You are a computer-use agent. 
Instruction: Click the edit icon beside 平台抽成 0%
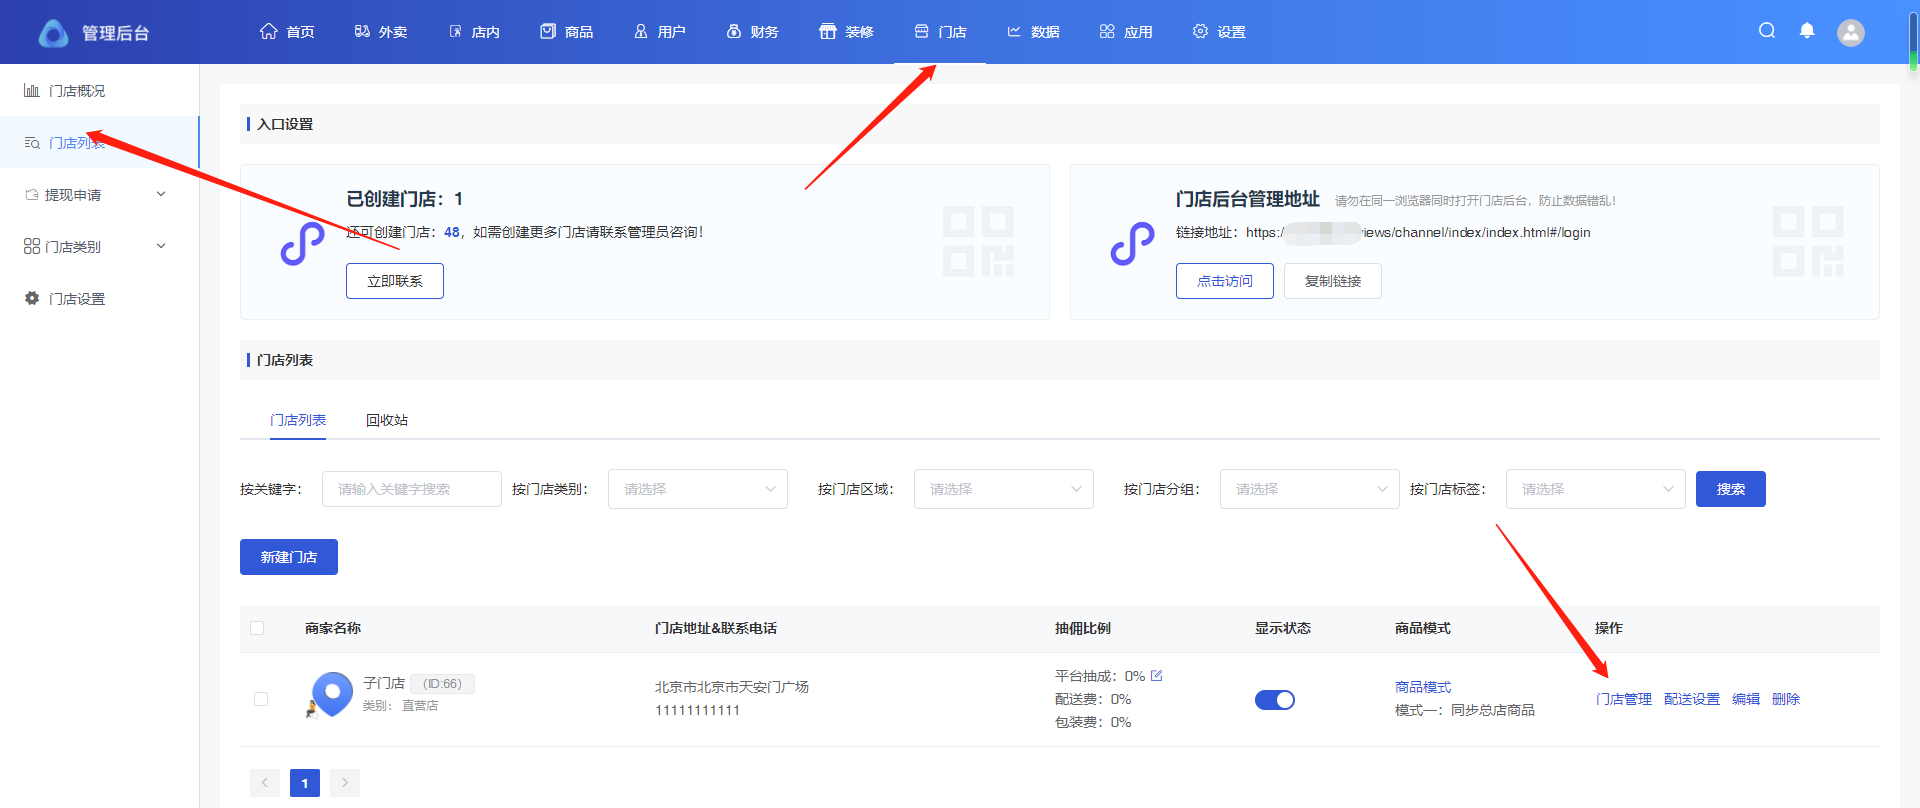(x=1157, y=676)
